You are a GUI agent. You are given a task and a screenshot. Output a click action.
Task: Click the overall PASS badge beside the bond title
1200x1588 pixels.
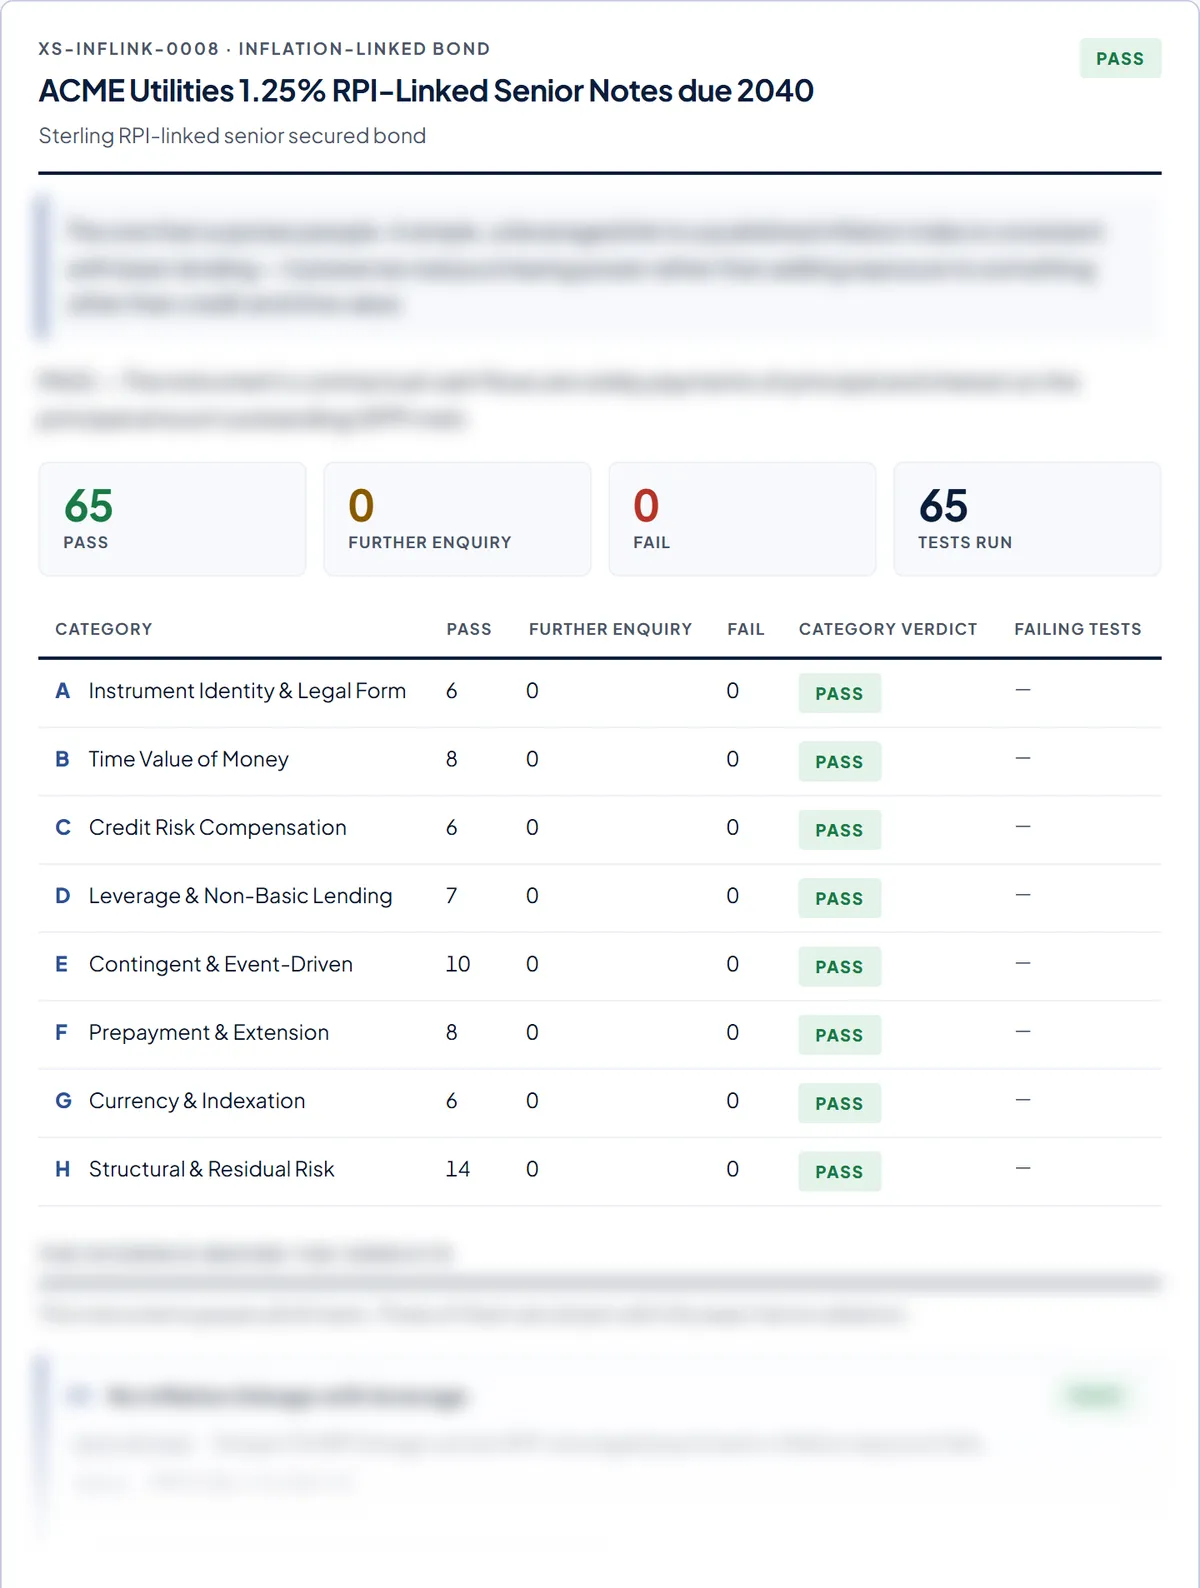(x=1120, y=58)
